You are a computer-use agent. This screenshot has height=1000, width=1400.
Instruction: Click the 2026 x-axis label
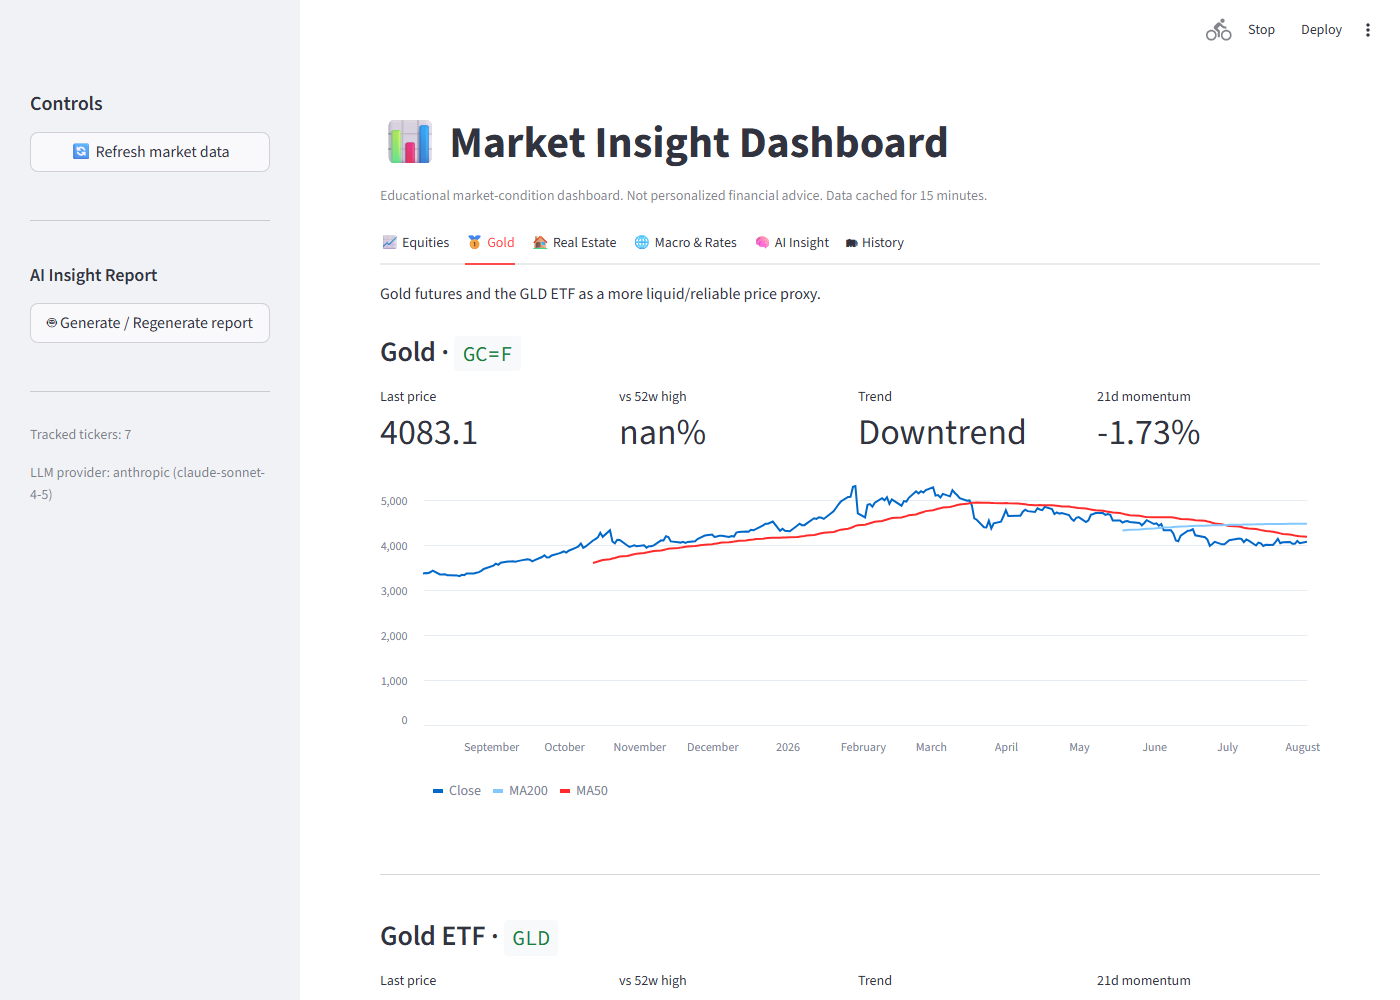788,747
